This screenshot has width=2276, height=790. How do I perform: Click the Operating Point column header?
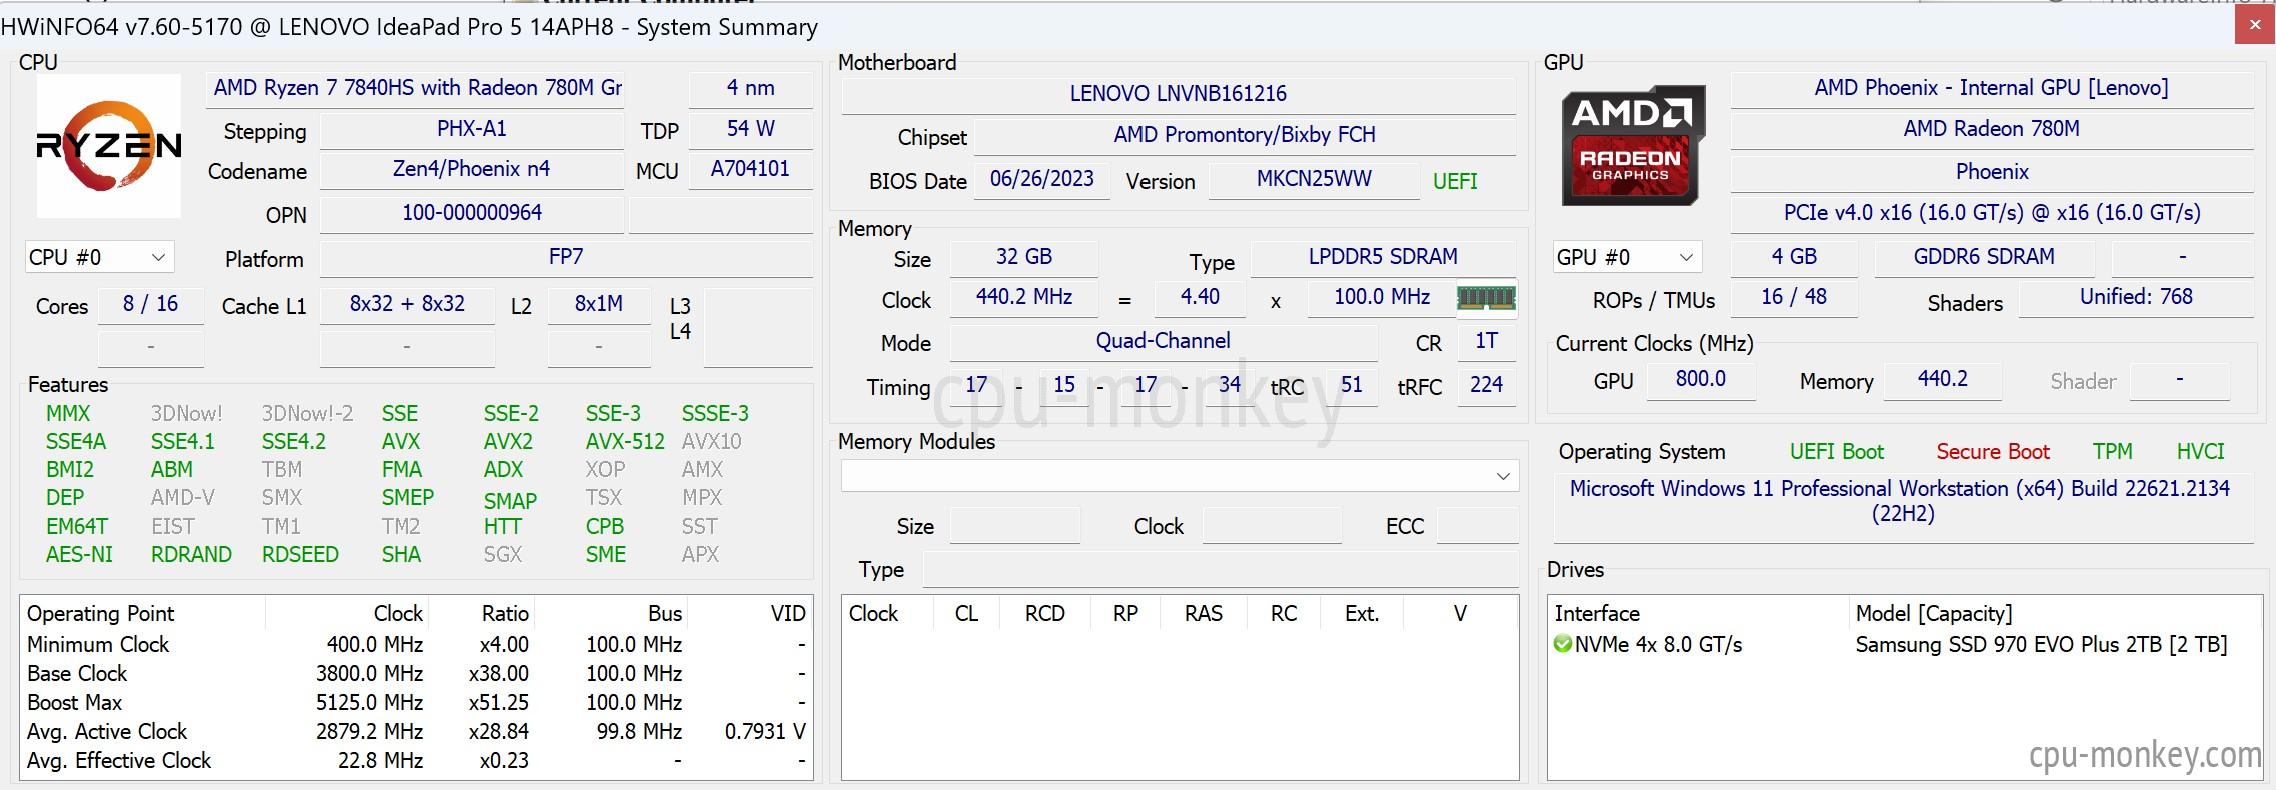143,613
